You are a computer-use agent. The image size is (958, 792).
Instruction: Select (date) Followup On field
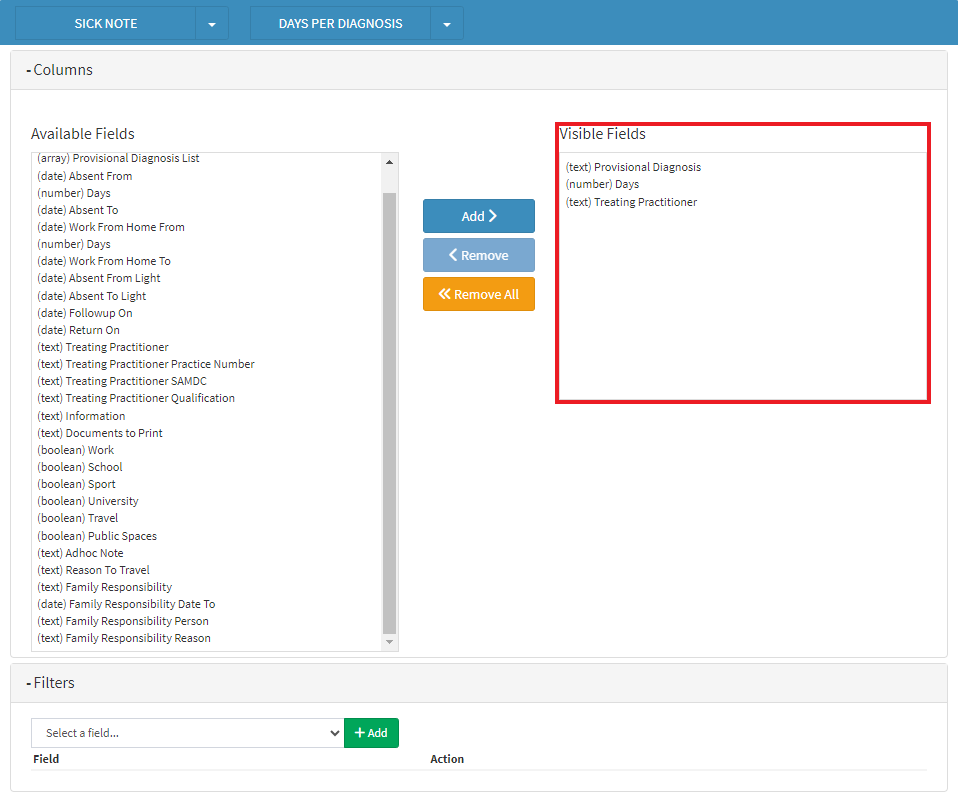[84, 313]
